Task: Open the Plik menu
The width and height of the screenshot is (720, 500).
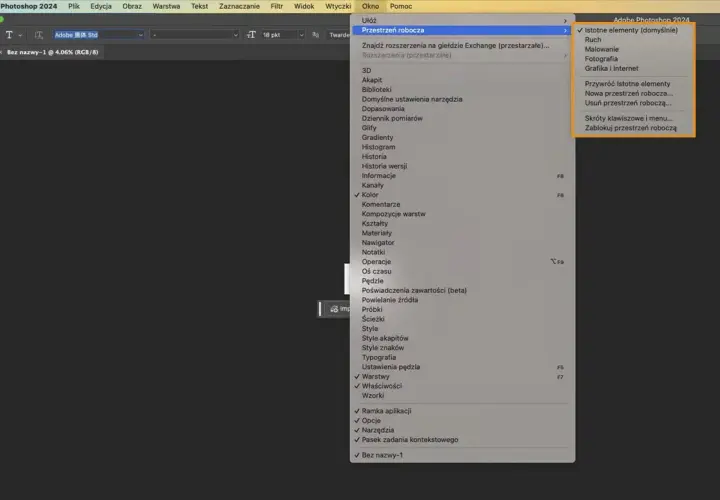Action: pyautogui.click(x=74, y=6)
